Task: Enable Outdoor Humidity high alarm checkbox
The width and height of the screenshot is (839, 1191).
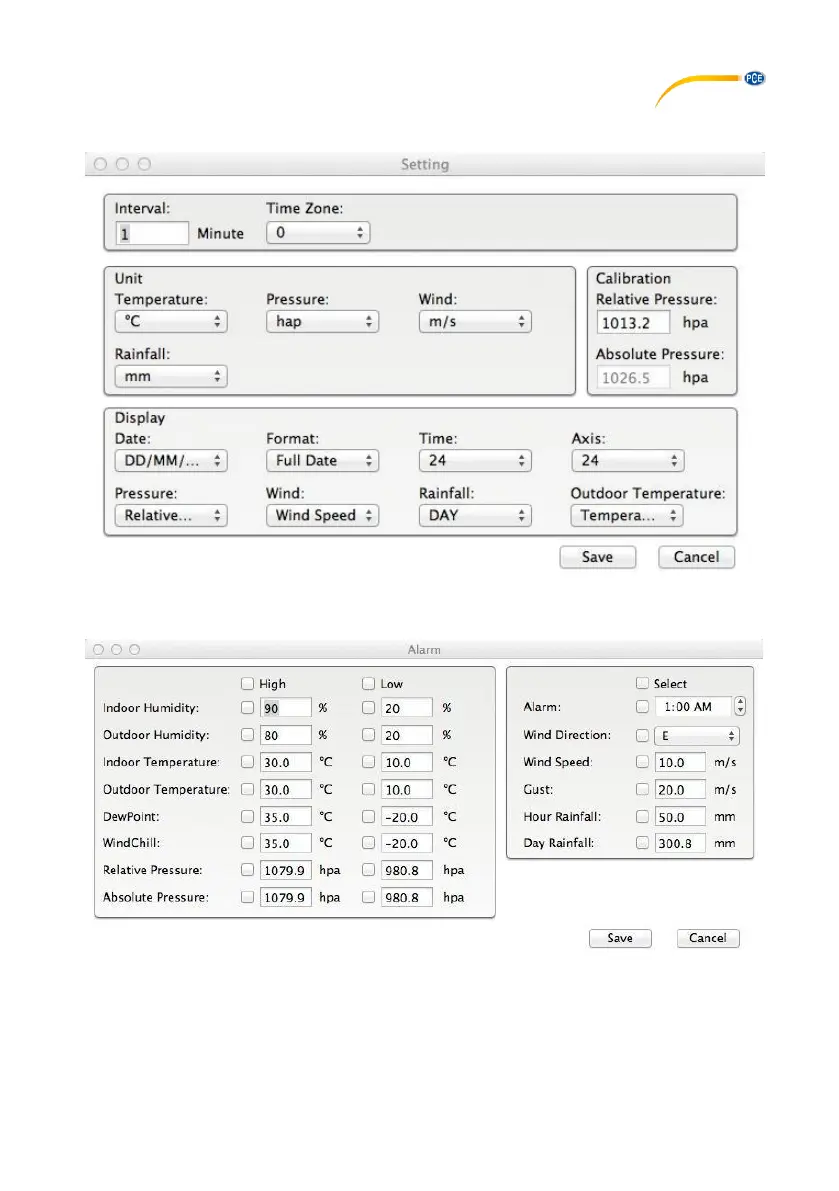Action: click(248, 735)
